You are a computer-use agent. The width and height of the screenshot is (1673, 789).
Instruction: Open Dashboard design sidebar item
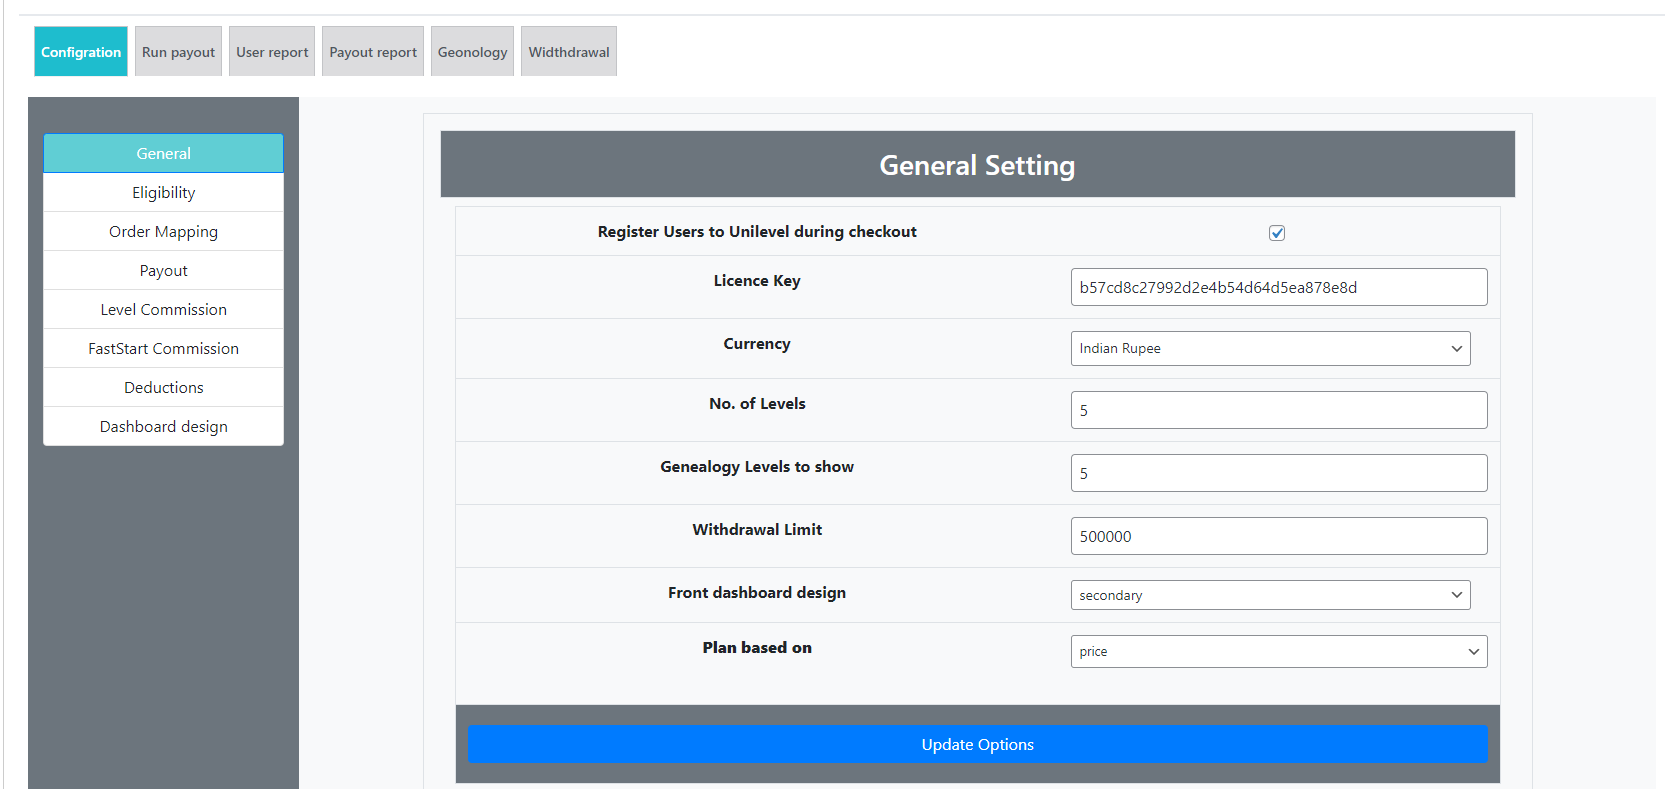tap(163, 427)
